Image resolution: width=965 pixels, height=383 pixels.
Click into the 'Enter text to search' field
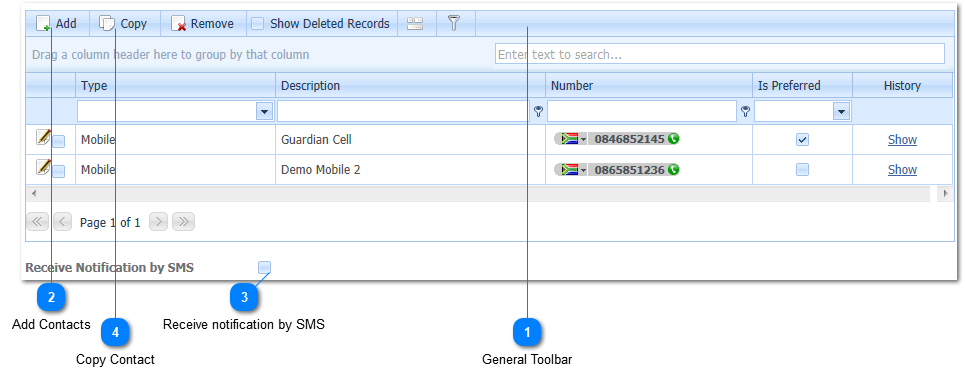pos(719,54)
